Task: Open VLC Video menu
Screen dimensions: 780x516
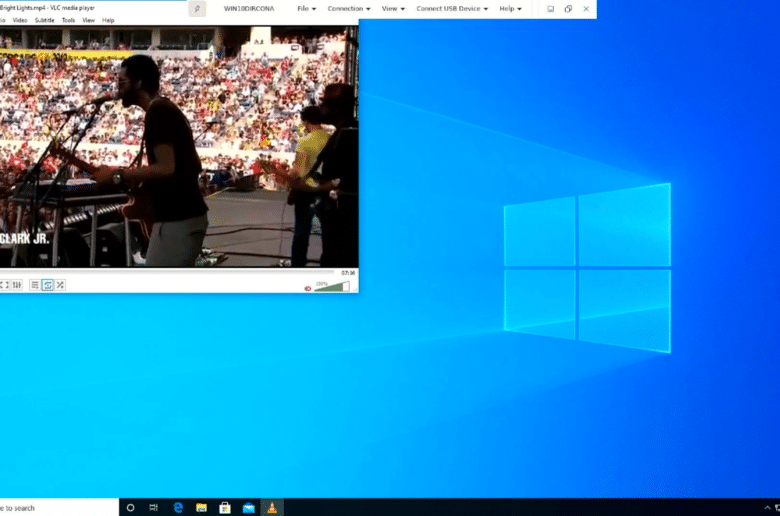Action: click(19, 20)
